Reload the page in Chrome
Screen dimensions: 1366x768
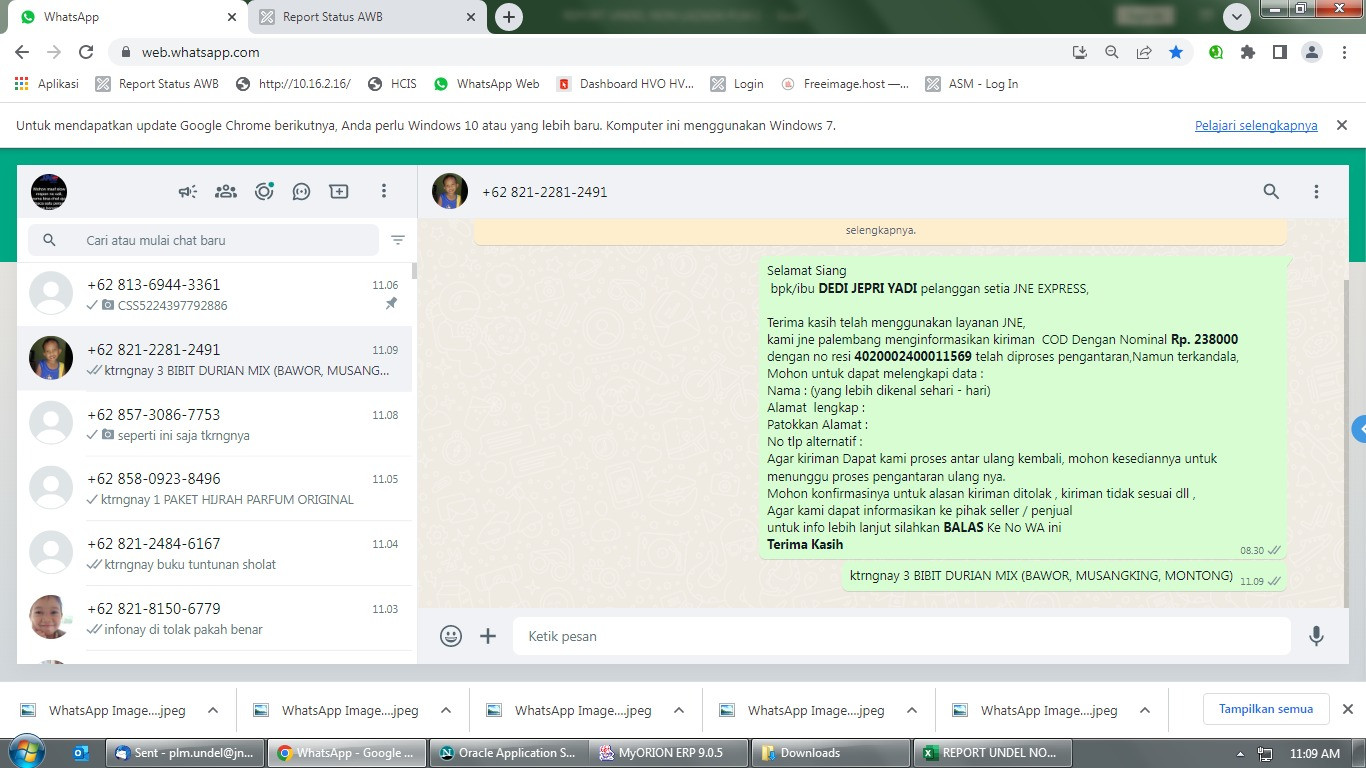point(86,52)
